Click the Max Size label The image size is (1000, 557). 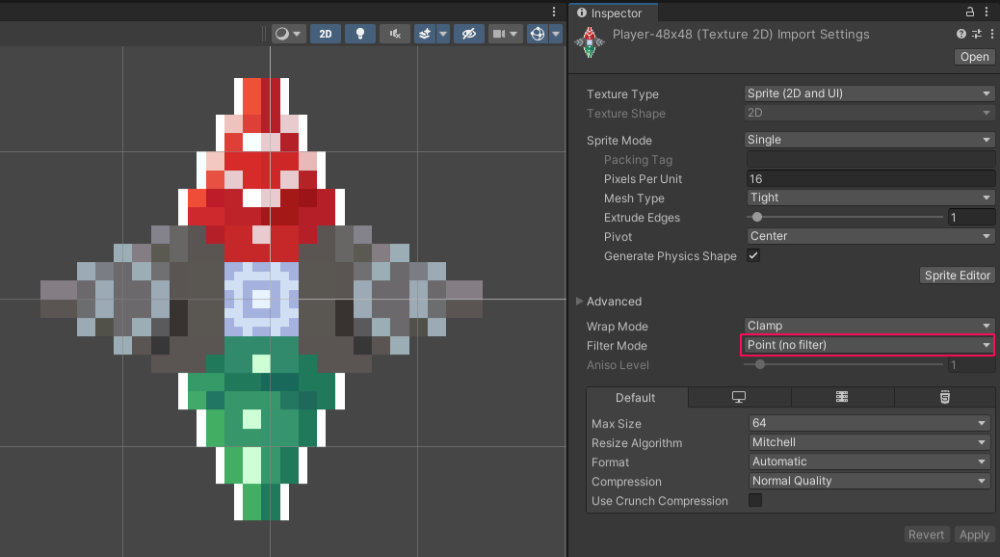[616, 424]
